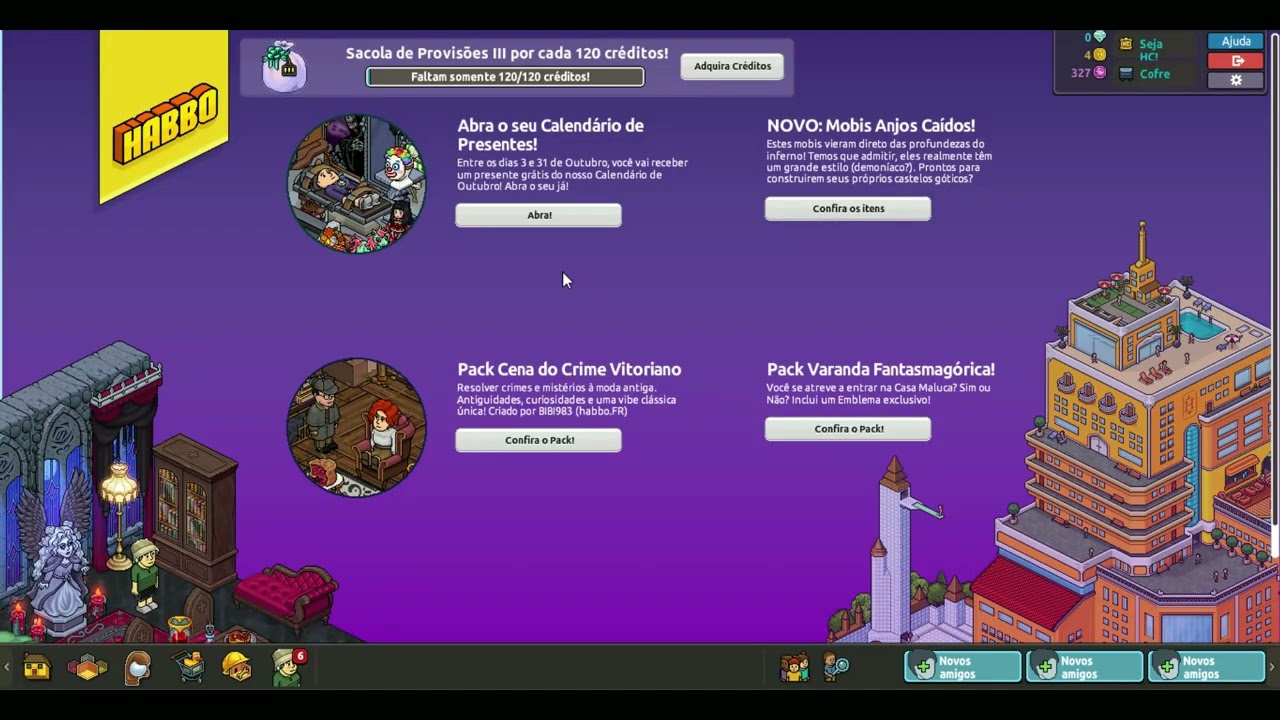Open settings via the gear icon
1280x720 pixels.
coord(1236,80)
